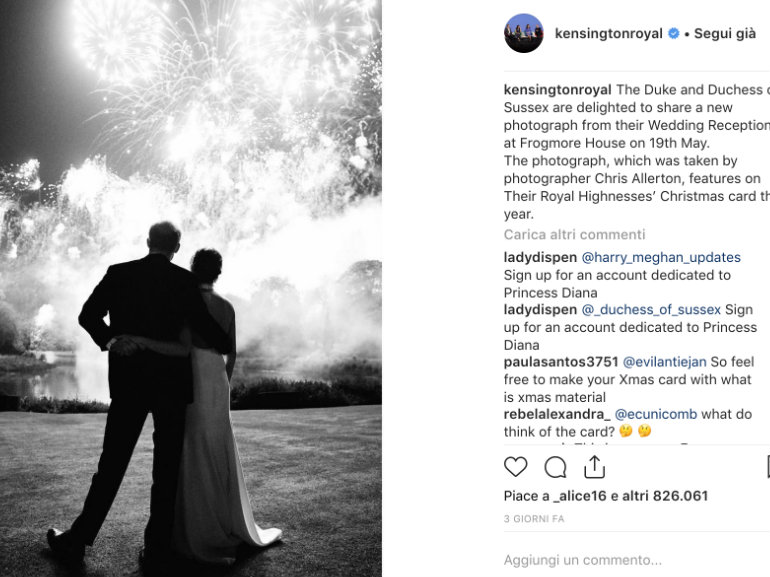Click the blue verified badge
Image resolution: width=770 pixels, height=577 pixels.
[x=674, y=33]
